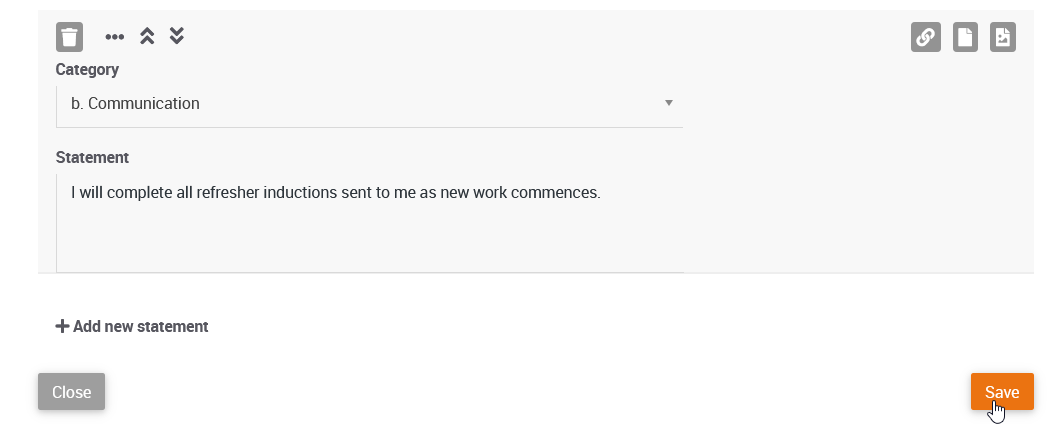Screen dimensions: 1062x424
Task: Click the plus icon beside Add new statement
Action: [x=62, y=326]
